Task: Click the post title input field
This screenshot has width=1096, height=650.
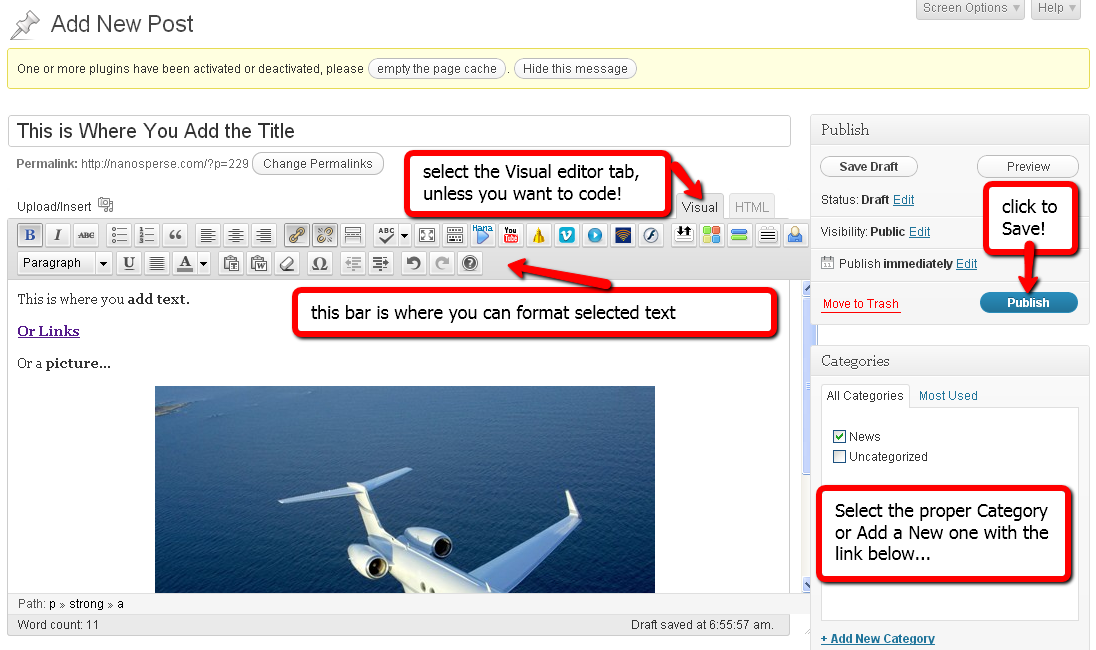Action: click(398, 131)
